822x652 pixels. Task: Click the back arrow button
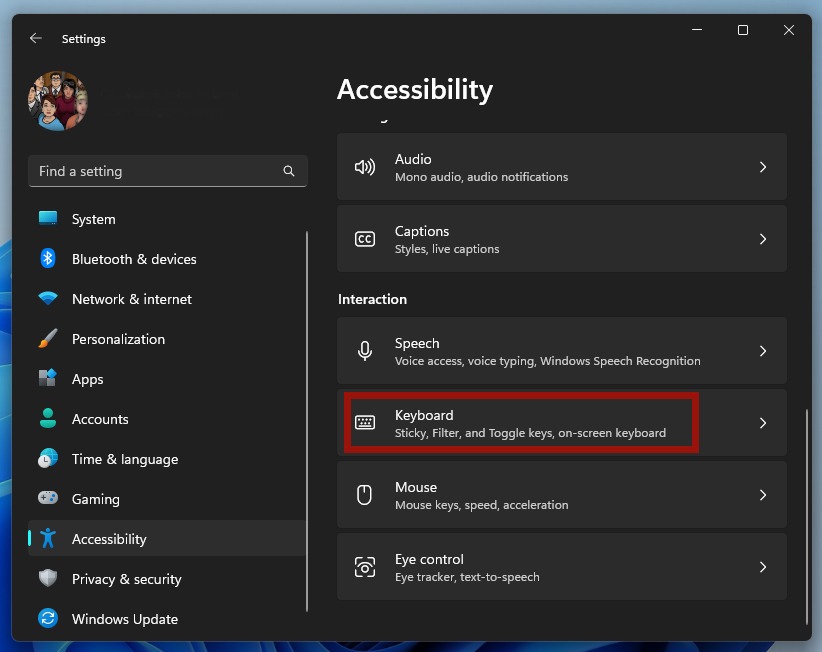35,38
